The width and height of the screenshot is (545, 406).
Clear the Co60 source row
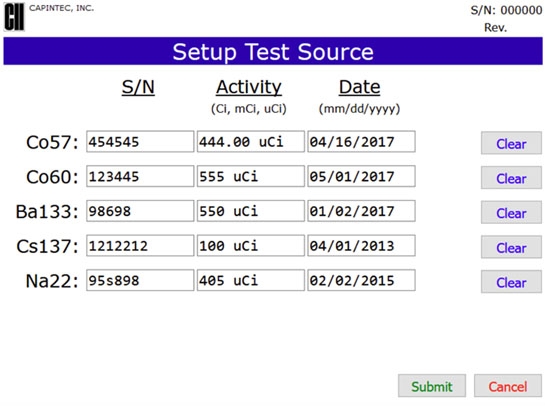tap(511, 178)
